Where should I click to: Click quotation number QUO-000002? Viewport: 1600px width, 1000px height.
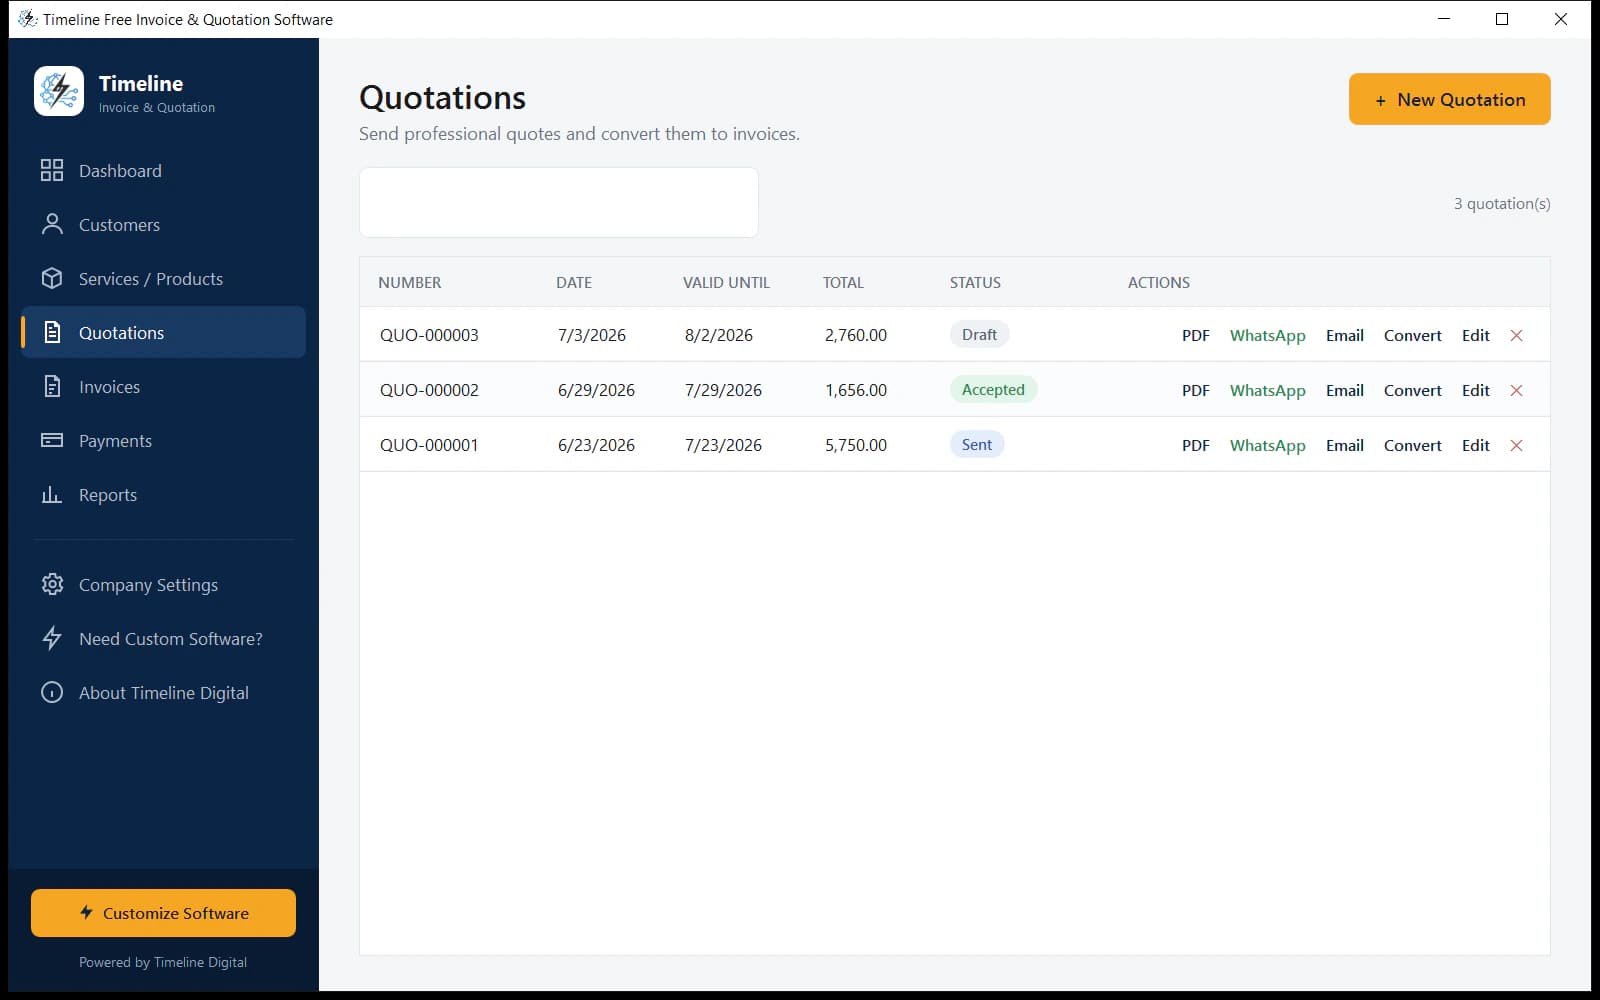429,390
